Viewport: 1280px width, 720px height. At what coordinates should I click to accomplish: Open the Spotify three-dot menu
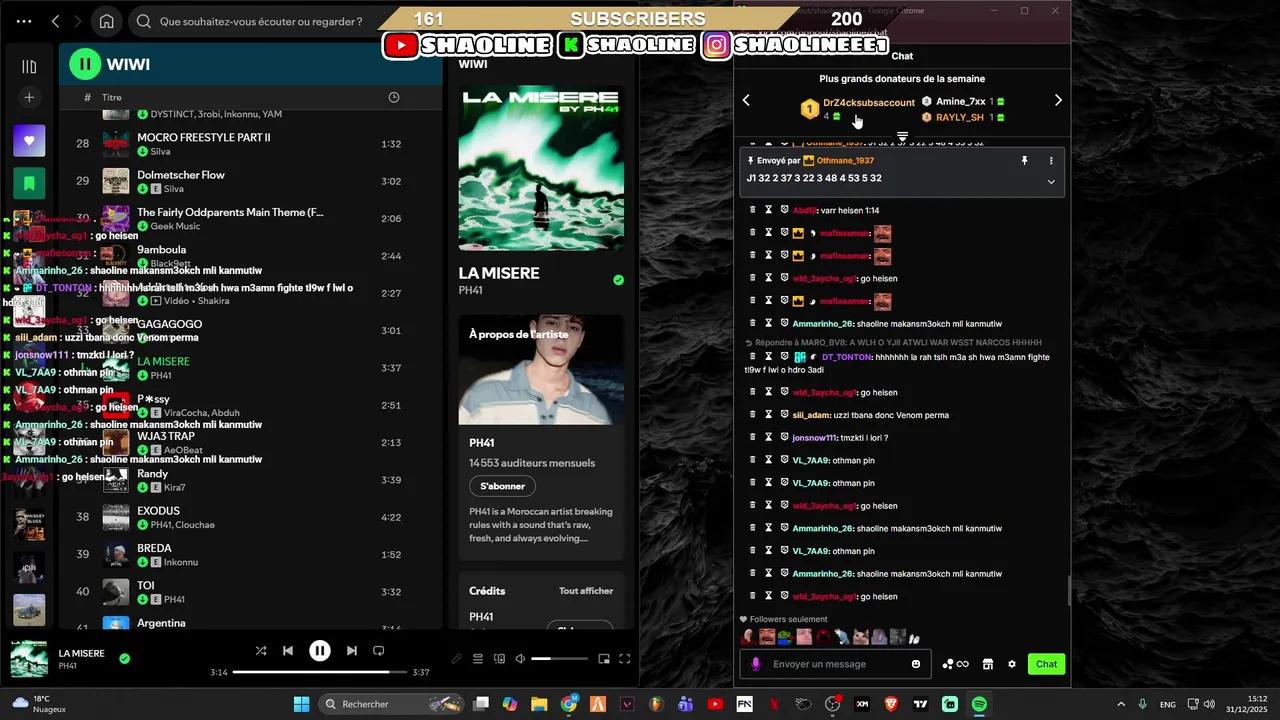point(24,21)
